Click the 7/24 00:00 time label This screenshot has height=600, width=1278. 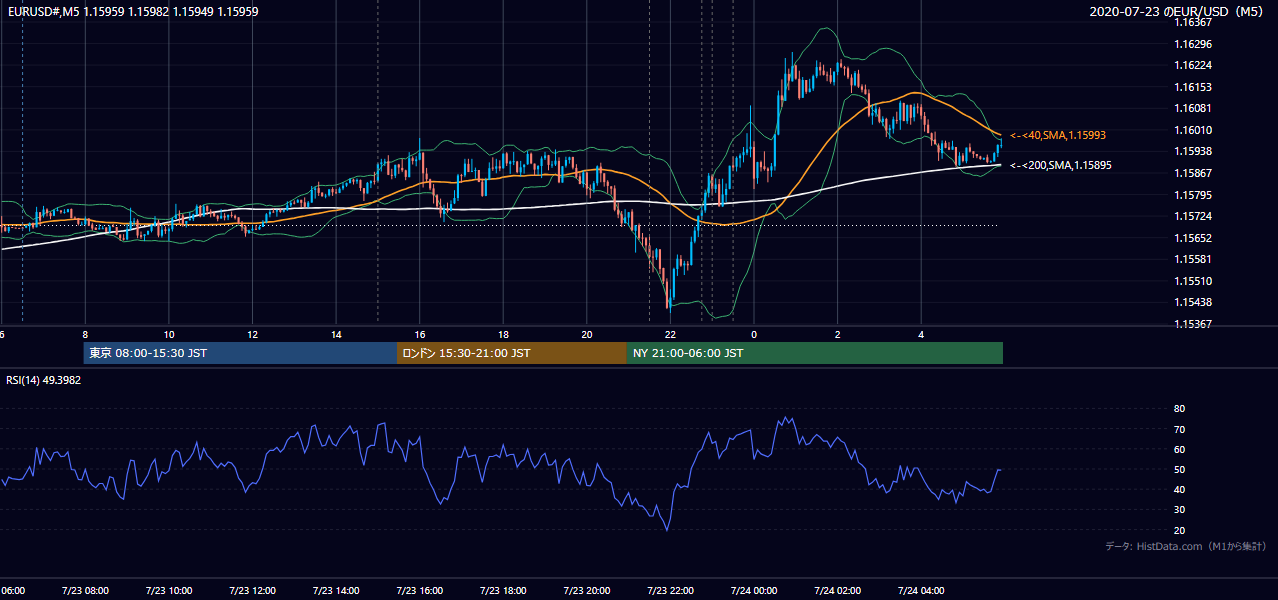tap(754, 590)
